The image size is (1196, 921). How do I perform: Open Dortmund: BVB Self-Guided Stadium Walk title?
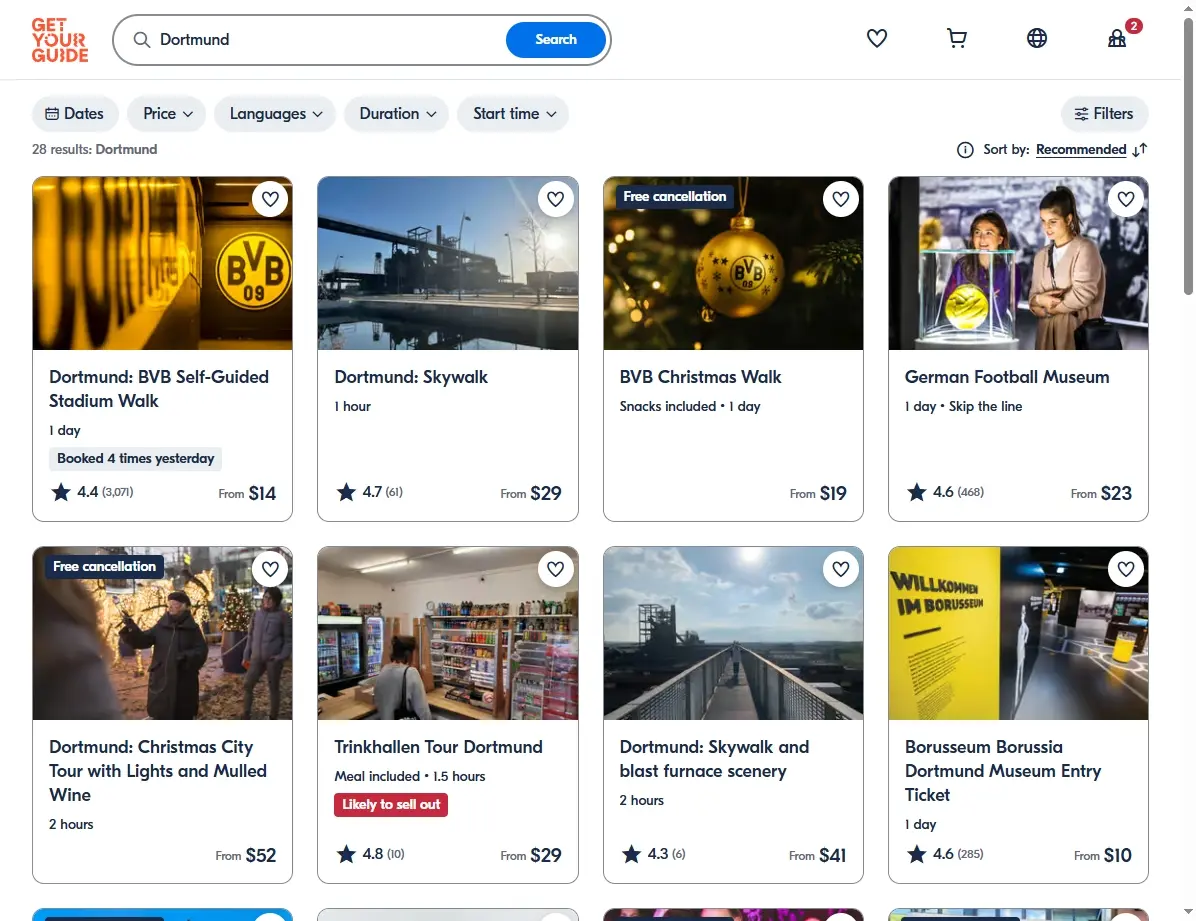pos(159,389)
